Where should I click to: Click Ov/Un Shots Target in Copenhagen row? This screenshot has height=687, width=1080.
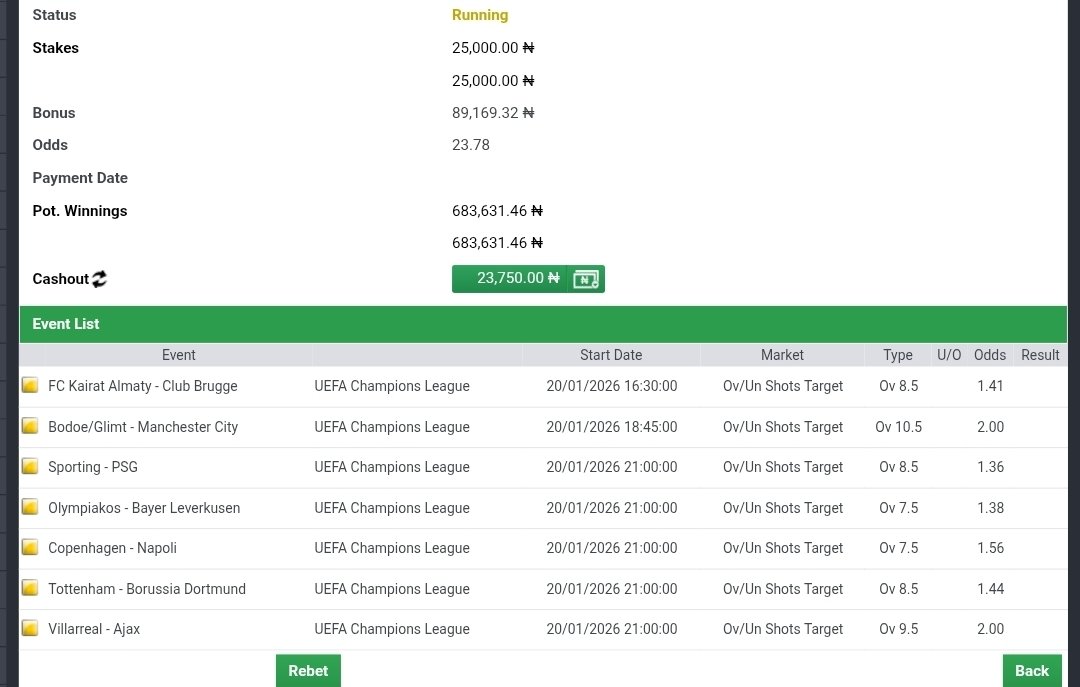coord(782,548)
